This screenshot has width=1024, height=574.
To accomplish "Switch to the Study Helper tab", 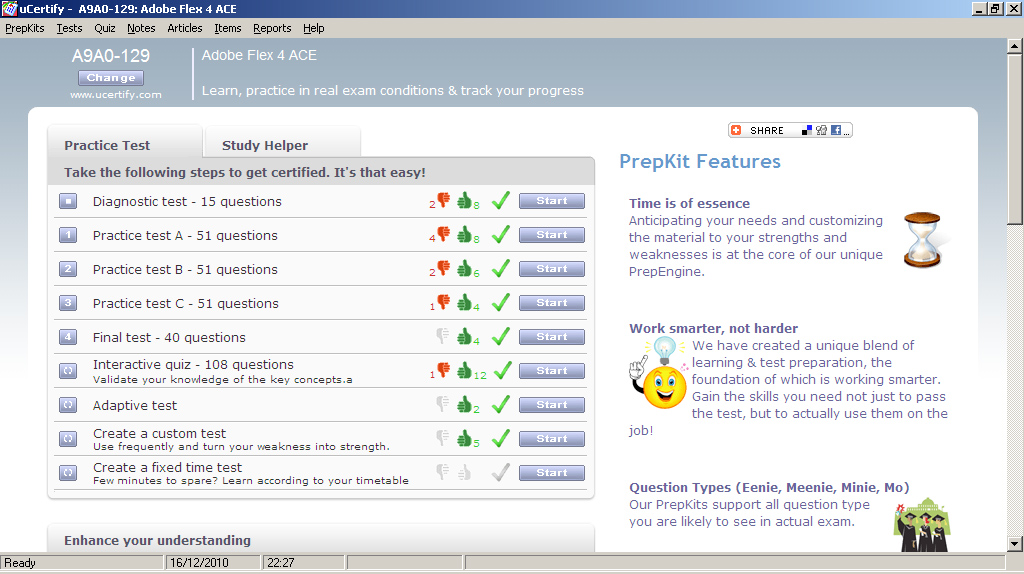I will (282, 143).
